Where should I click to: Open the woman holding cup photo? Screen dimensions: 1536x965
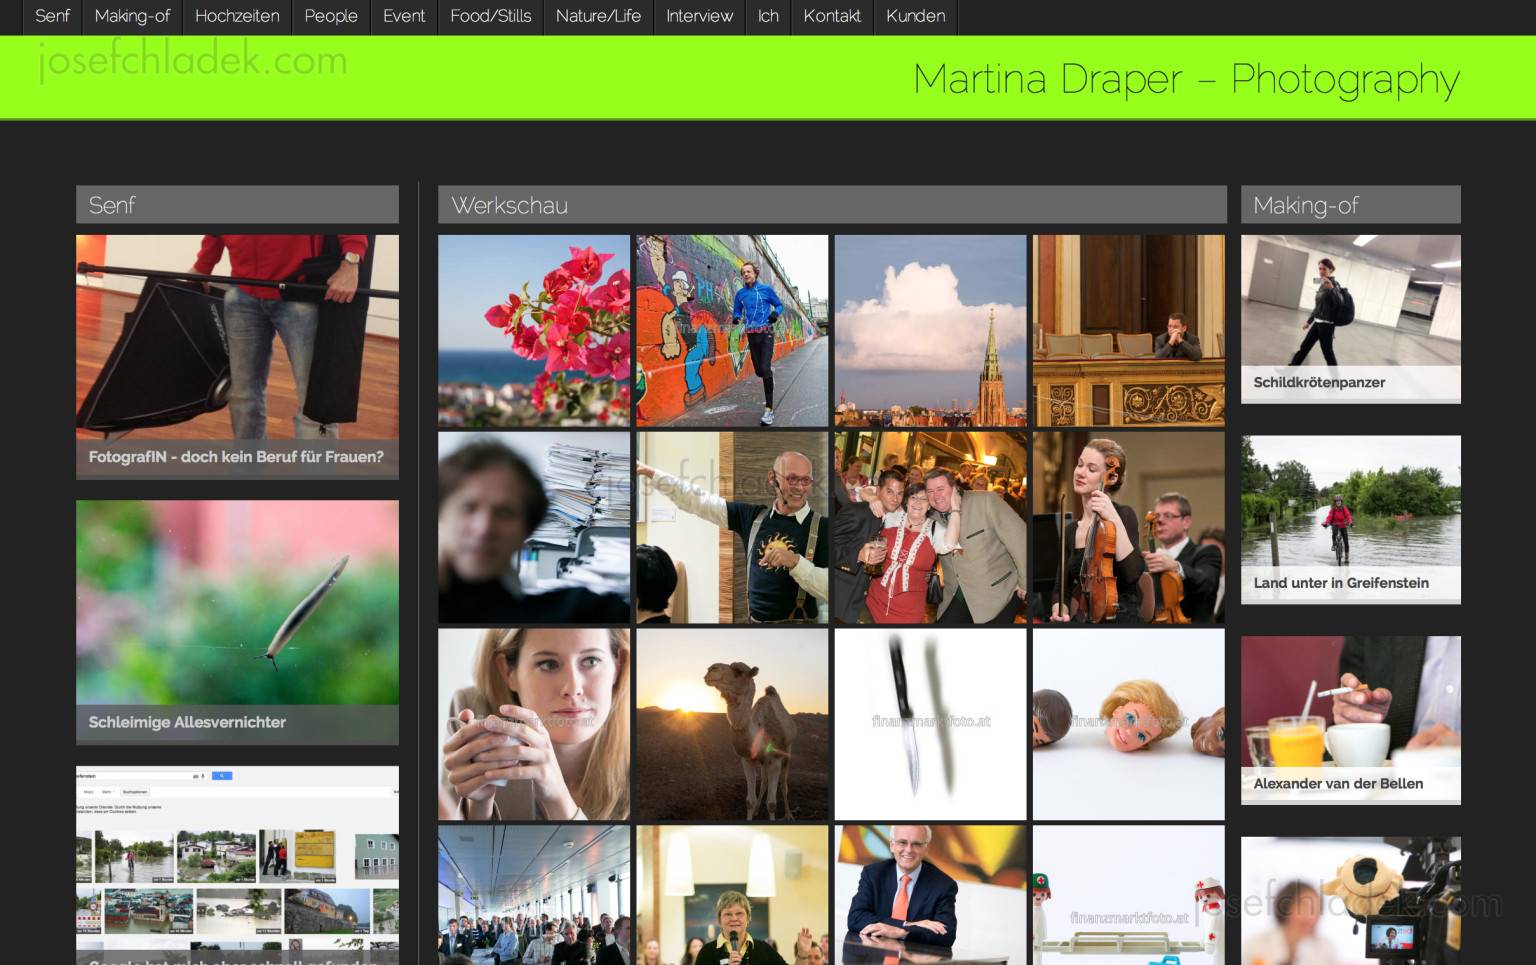pyautogui.click(x=534, y=724)
